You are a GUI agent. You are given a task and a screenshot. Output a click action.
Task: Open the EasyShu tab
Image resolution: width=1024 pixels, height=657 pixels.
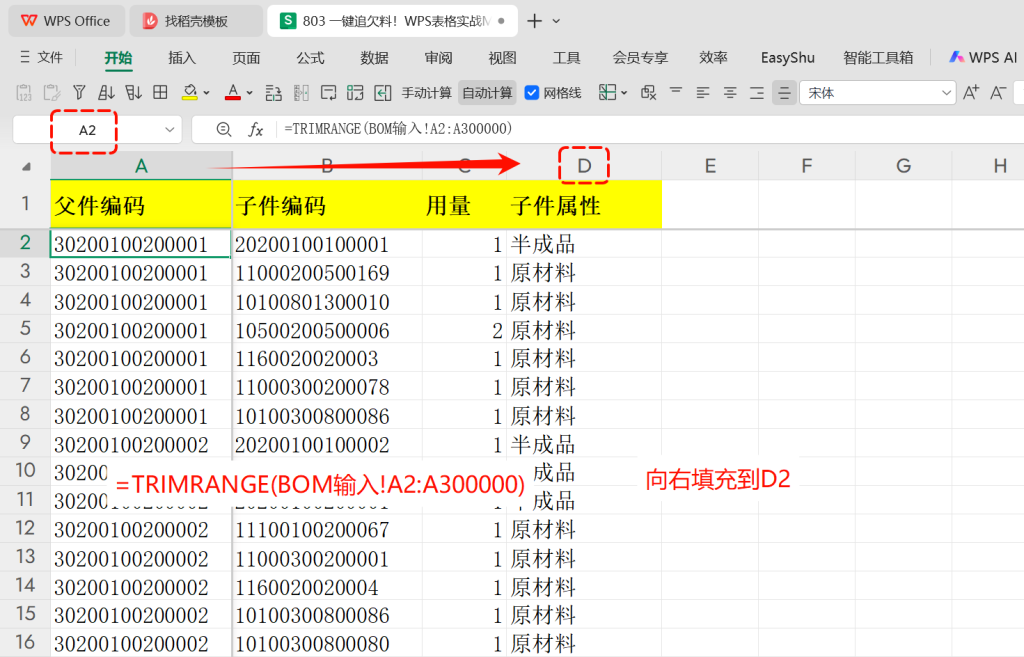point(788,57)
